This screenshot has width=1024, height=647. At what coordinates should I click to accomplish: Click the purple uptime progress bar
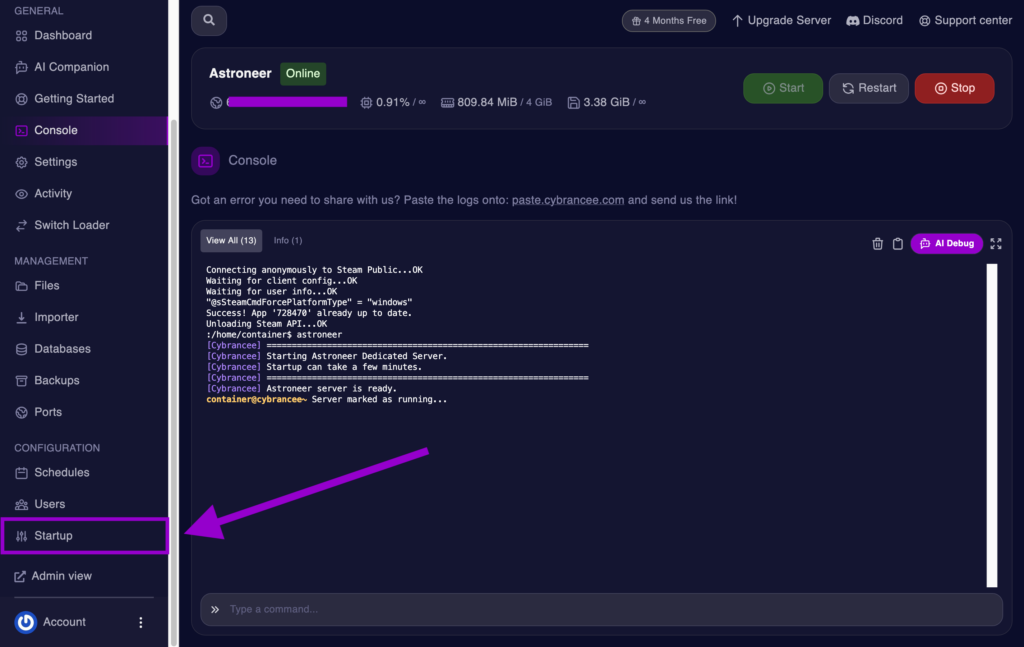point(287,102)
